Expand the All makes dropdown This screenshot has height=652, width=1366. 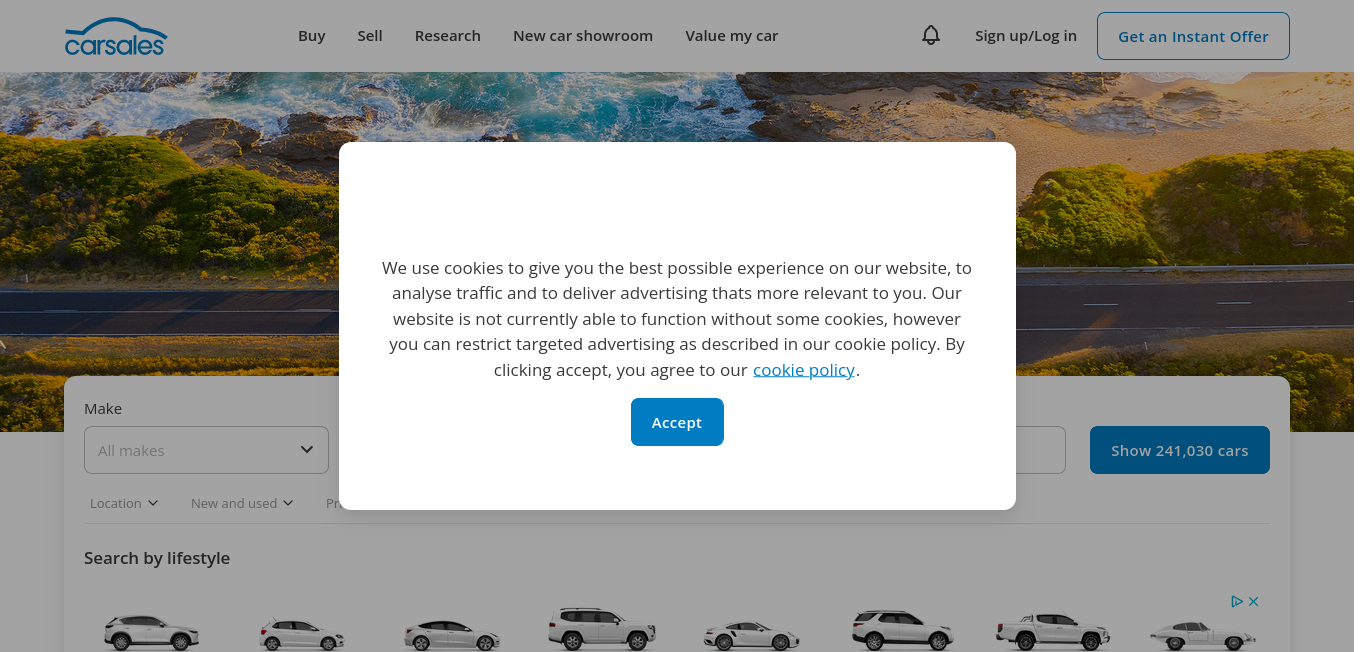pyautogui.click(x=206, y=450)
